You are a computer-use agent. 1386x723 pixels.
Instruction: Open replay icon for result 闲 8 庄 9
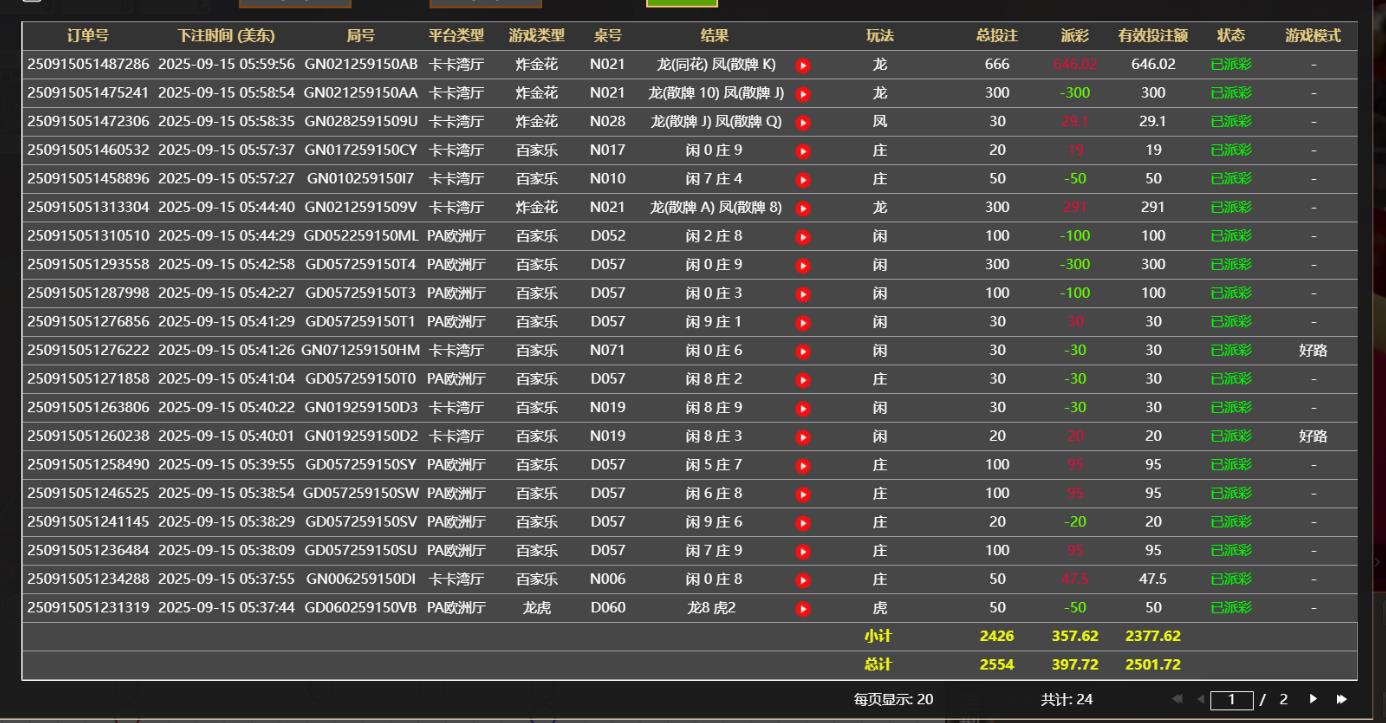click(802, 408)
